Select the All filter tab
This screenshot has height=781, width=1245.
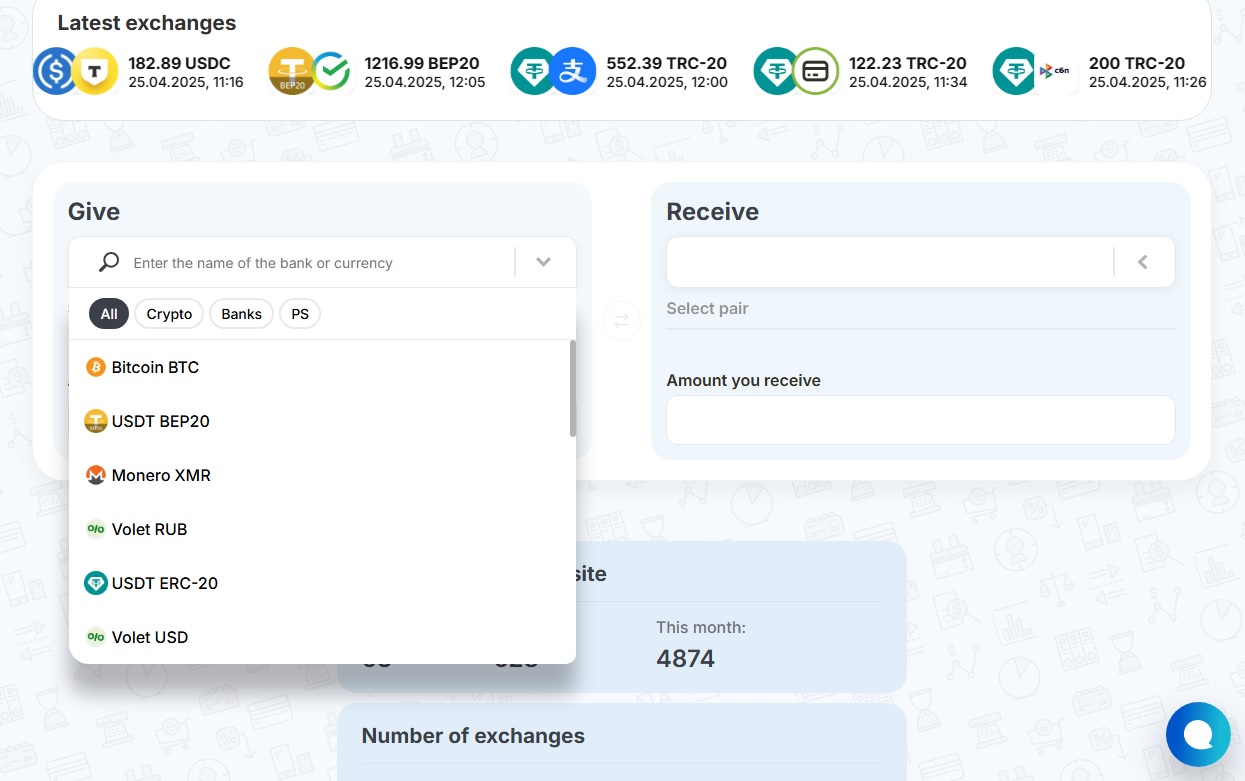pyautogui.click(x=109, y=314)
